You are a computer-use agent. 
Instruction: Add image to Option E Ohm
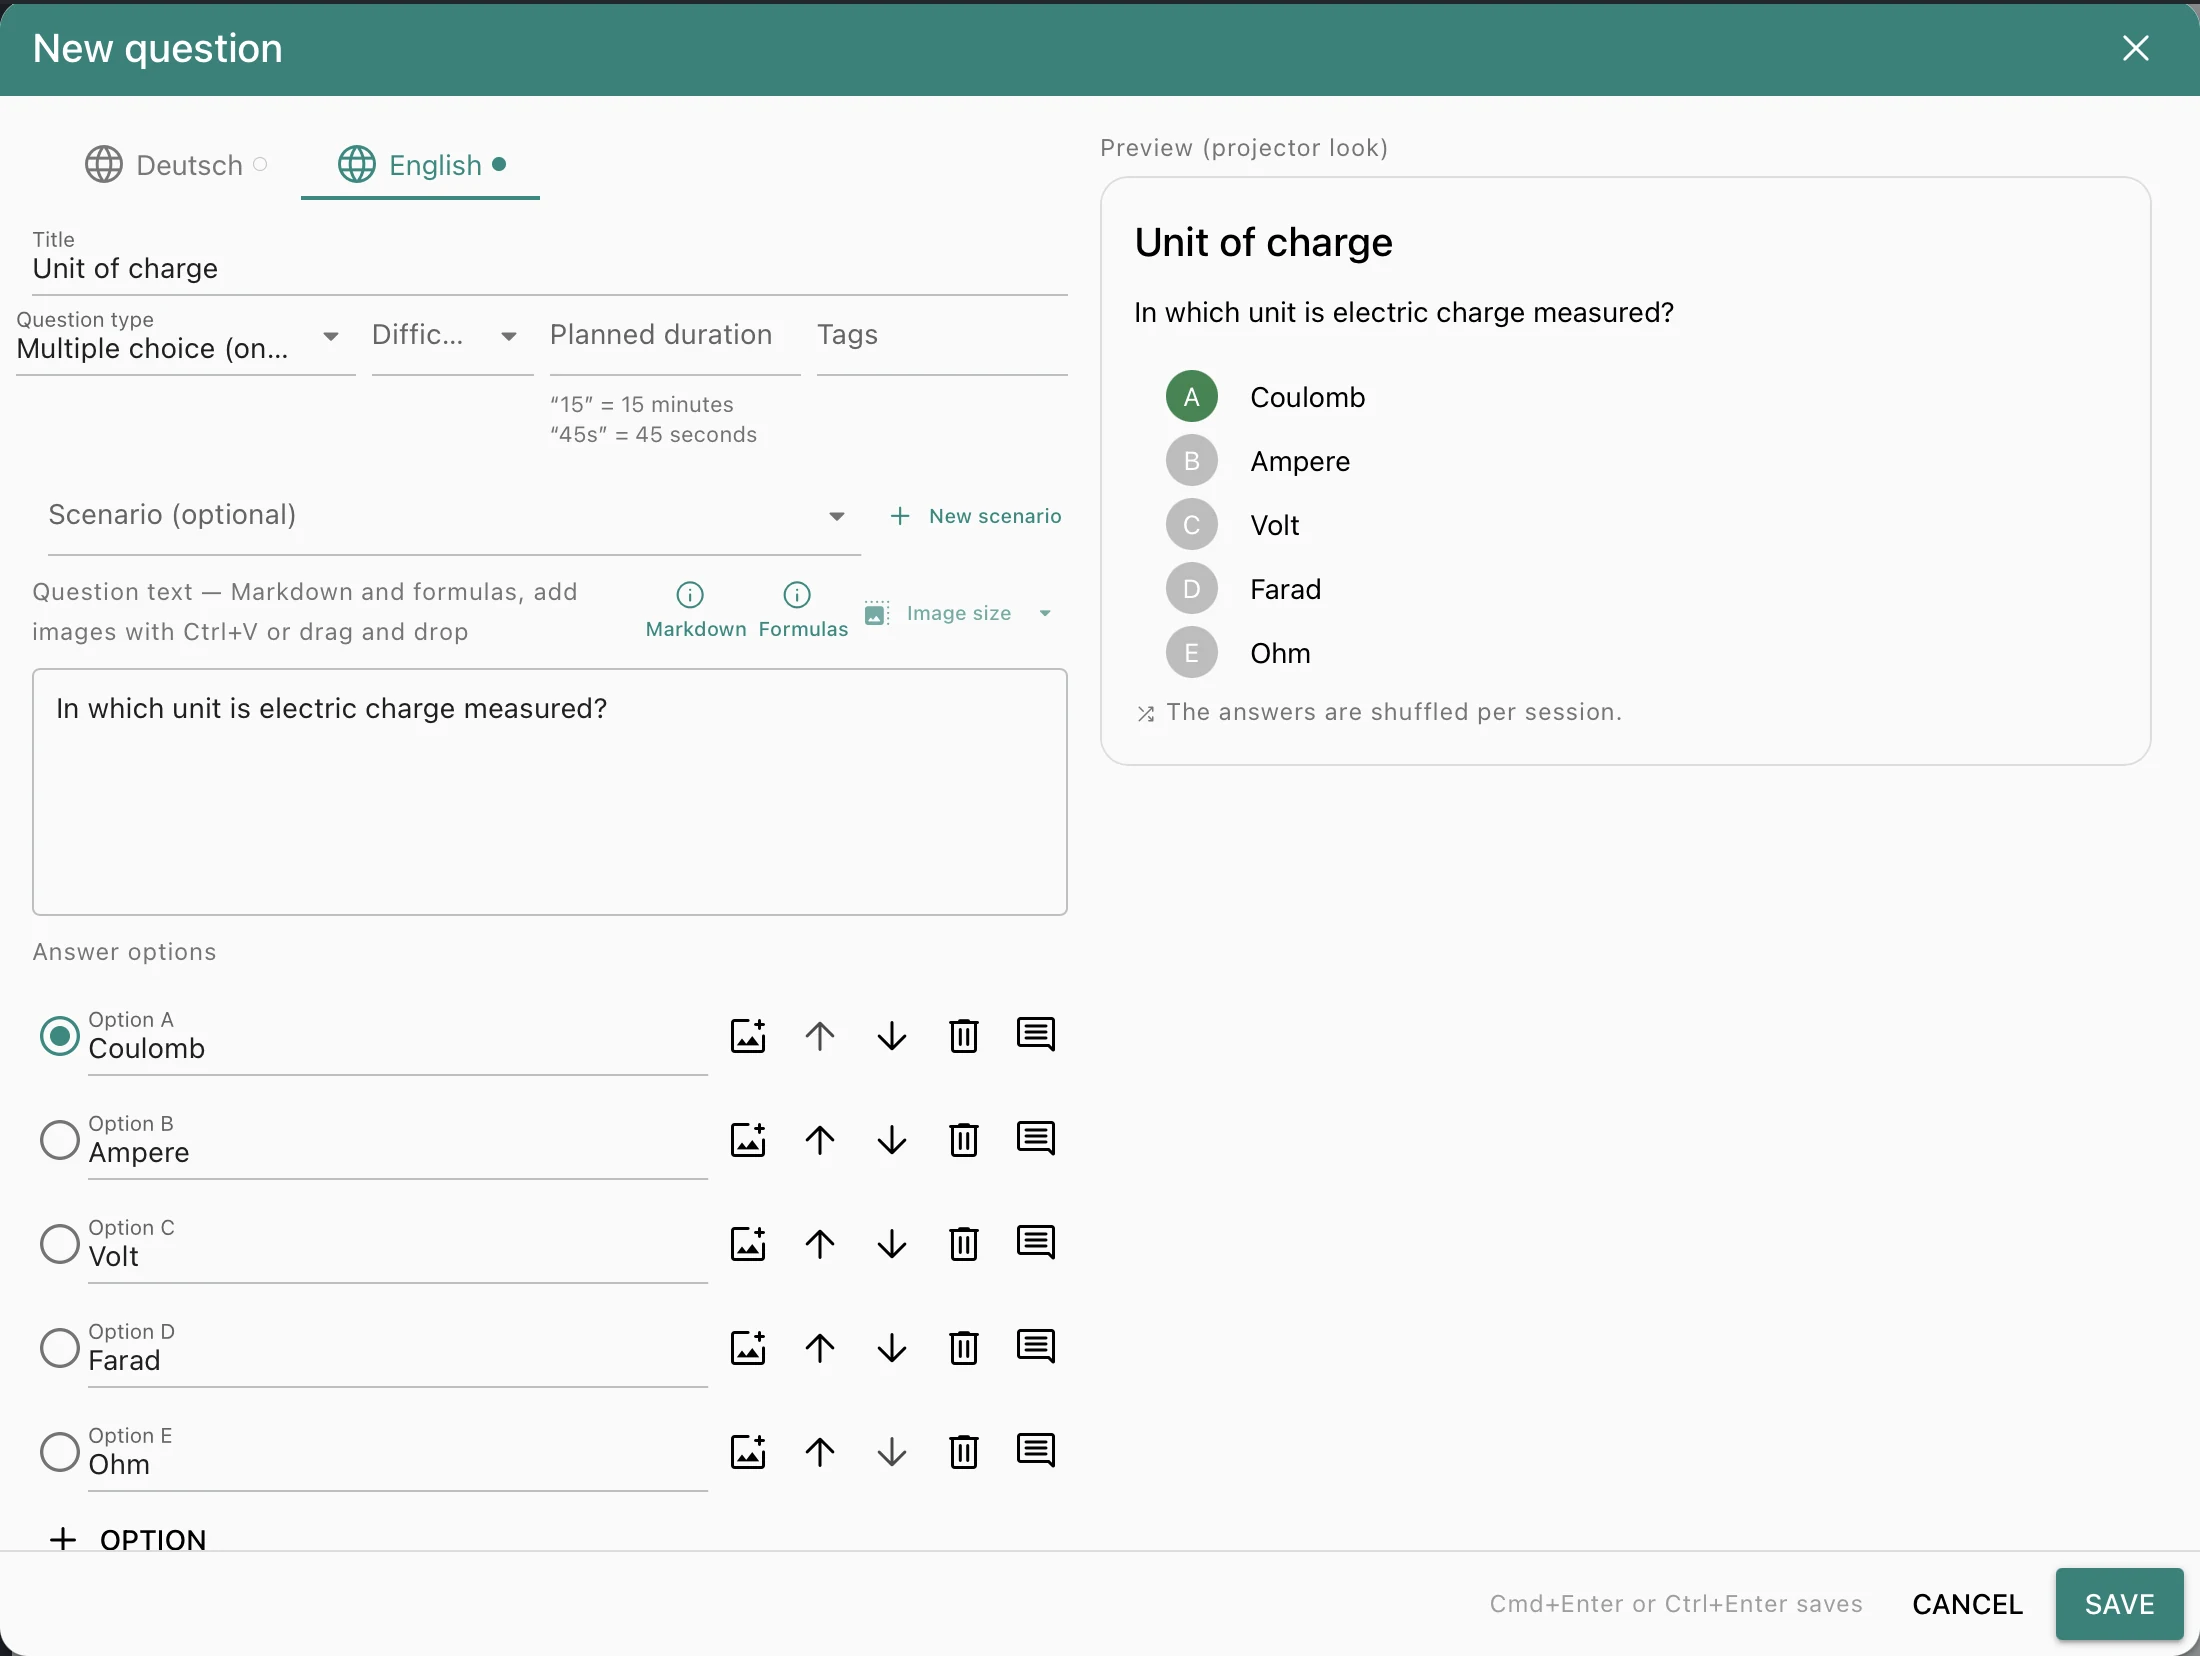click(748, 1452)
